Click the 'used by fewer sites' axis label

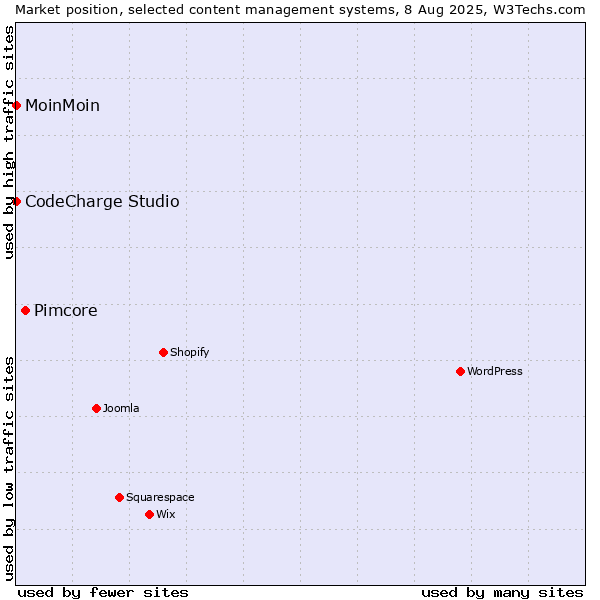tap(103, 593)
